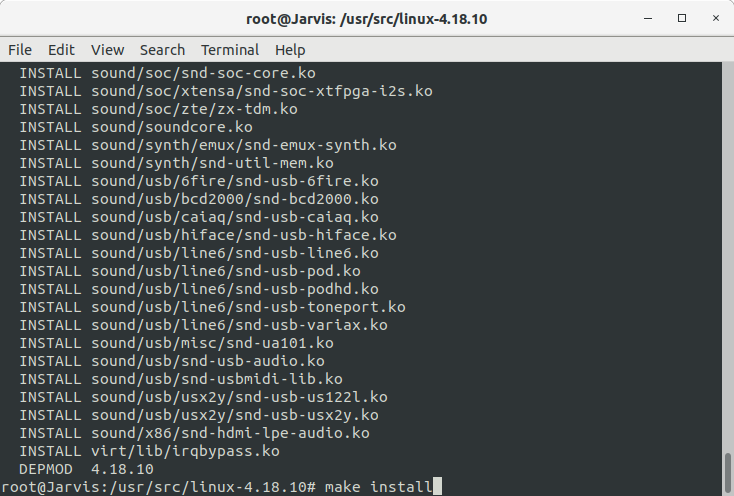Click the snd-usb-6fire.ko line
This screenshot has height=496, width=734.
click(199, 182)
